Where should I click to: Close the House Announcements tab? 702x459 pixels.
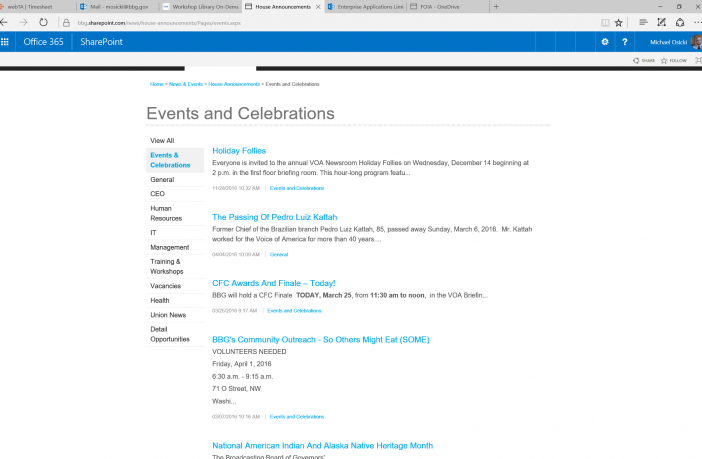point(318,7)
